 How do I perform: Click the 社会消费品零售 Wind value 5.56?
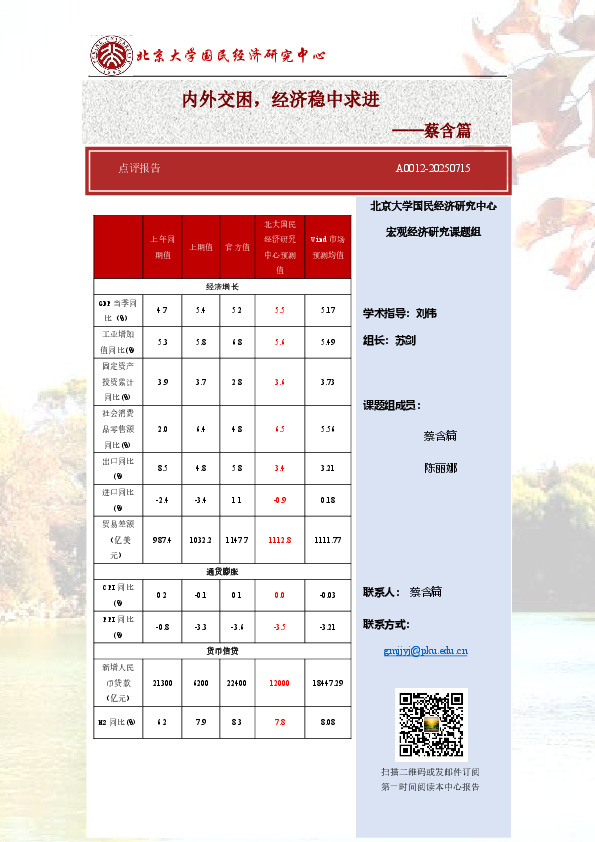tap(328, 429)
